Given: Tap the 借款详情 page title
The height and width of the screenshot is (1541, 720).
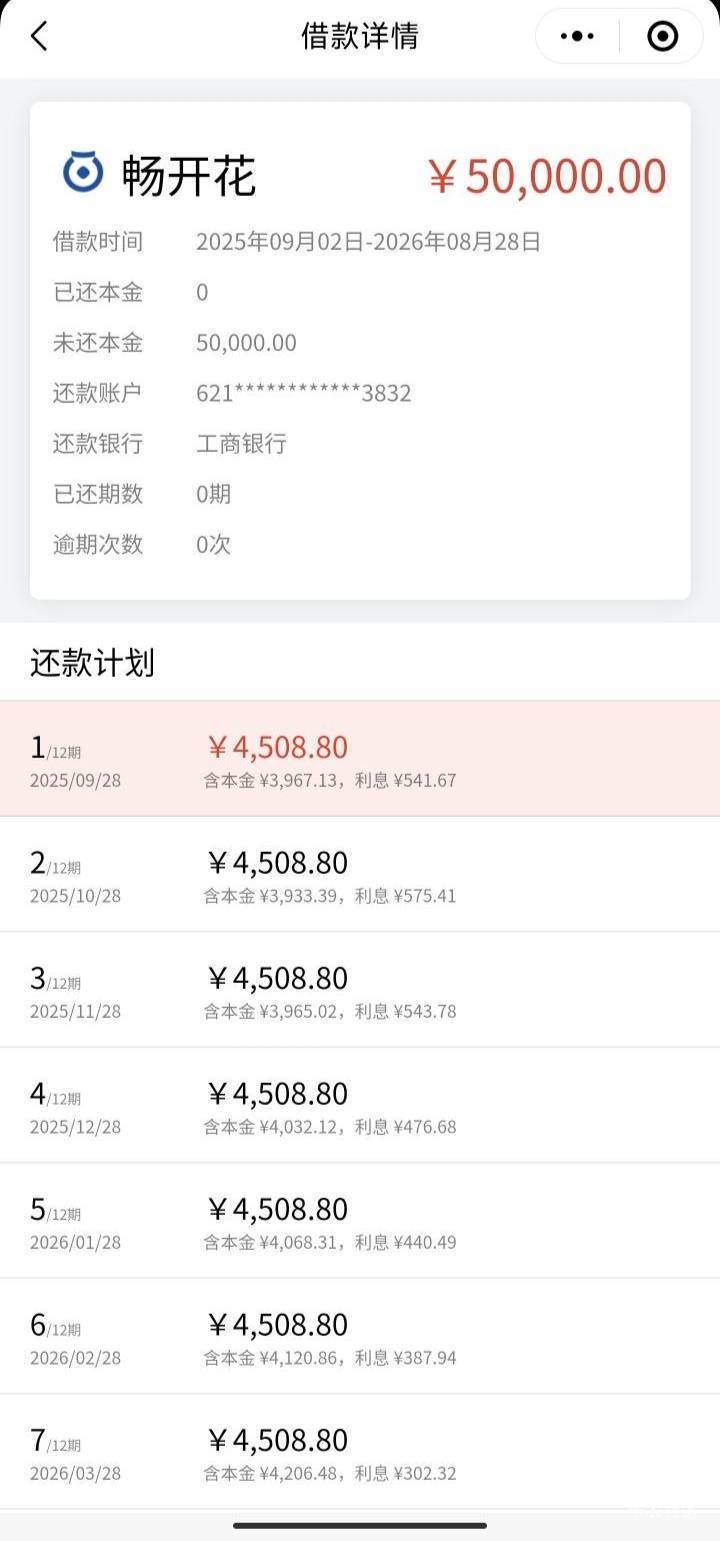Looking at the screenshot, I should (x=360, y=36).
